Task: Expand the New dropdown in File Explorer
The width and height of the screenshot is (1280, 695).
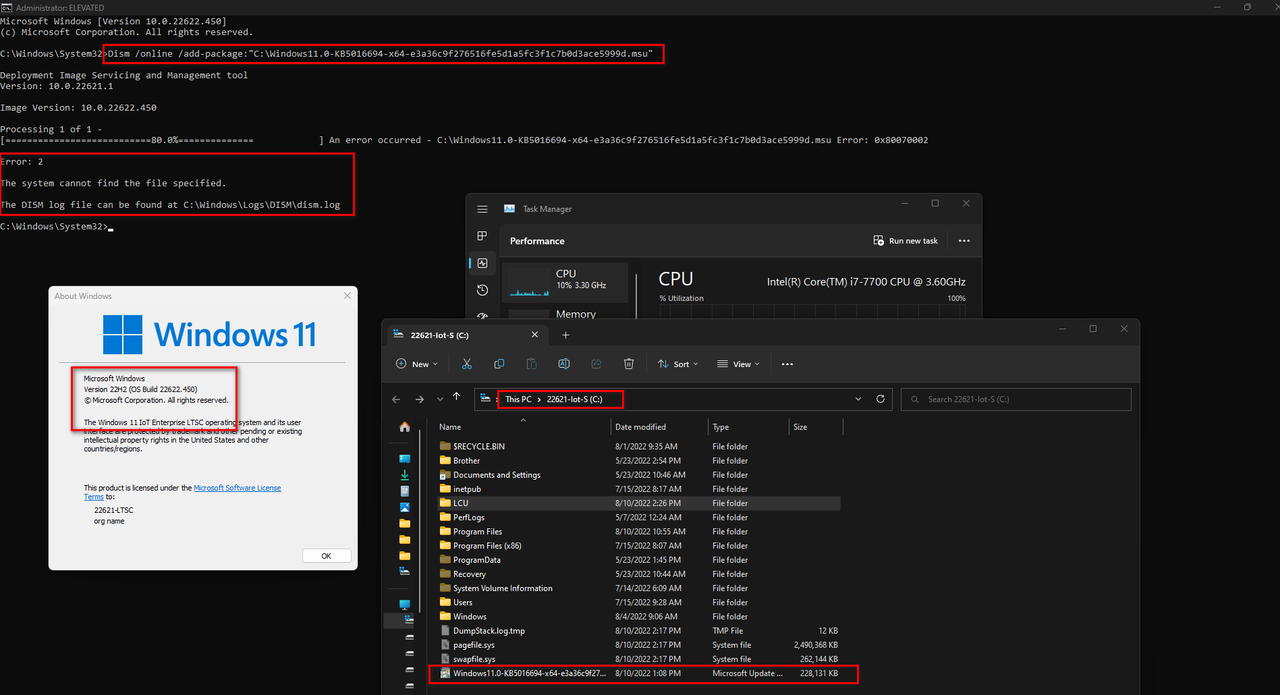Action: click(417, 364)
